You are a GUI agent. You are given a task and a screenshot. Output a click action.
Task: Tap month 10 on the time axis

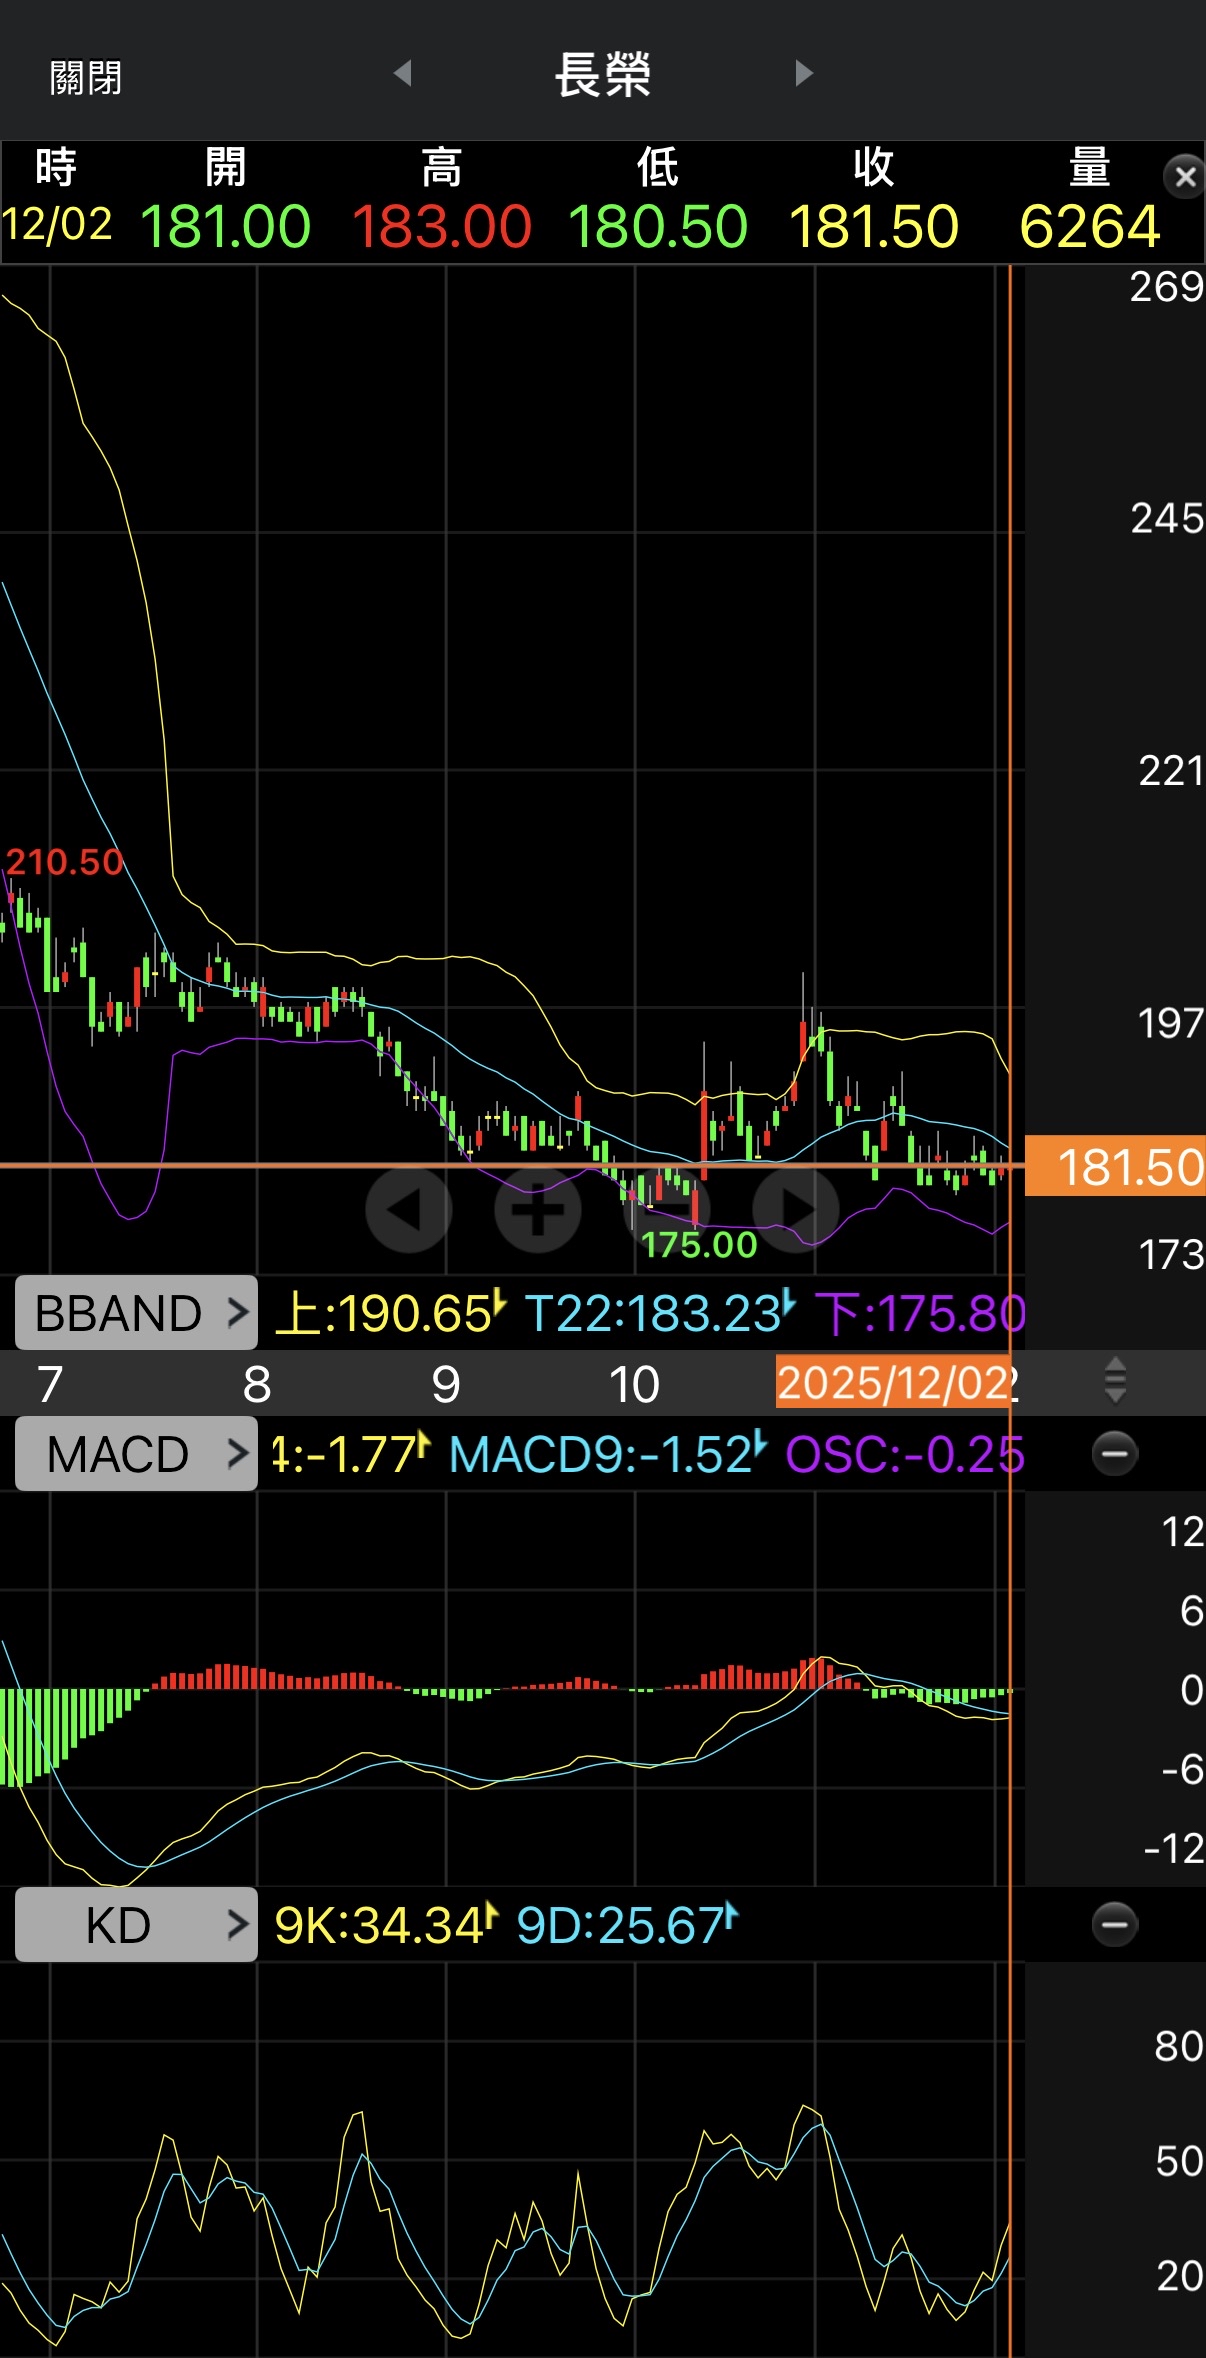pyautogui.click(x=634, y=1384)
